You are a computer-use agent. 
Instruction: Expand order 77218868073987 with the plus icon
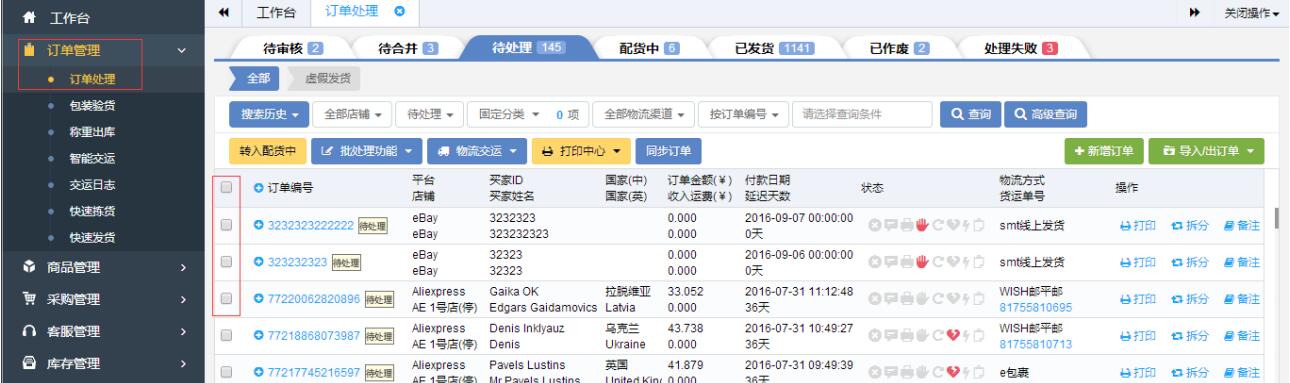pos(258,336)
